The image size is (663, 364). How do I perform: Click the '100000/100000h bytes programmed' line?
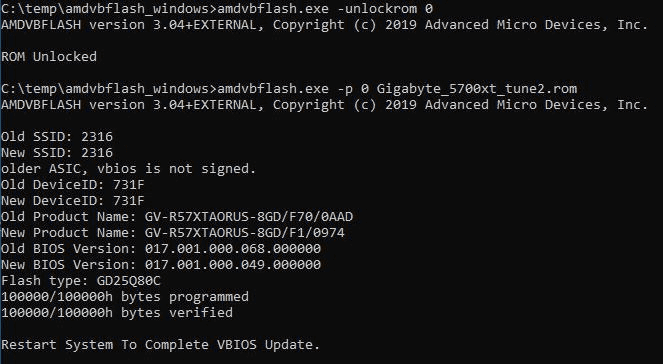[125, 297]
